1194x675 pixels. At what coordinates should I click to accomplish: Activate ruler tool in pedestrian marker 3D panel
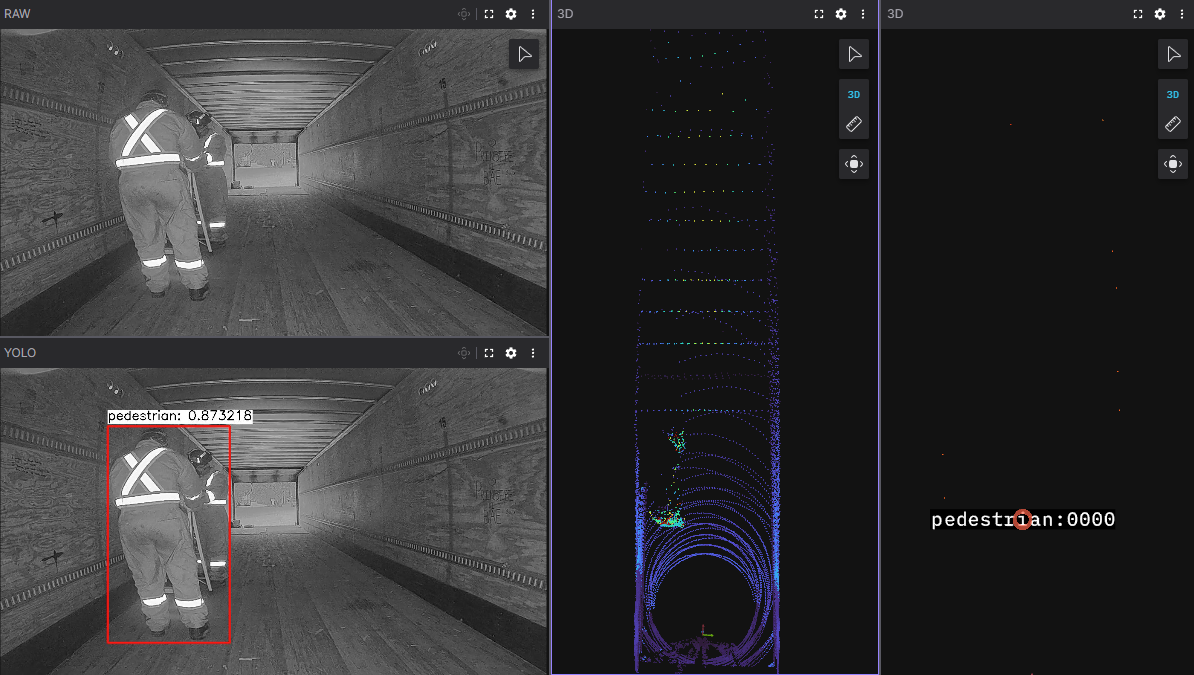click(x=1173, y=124)
